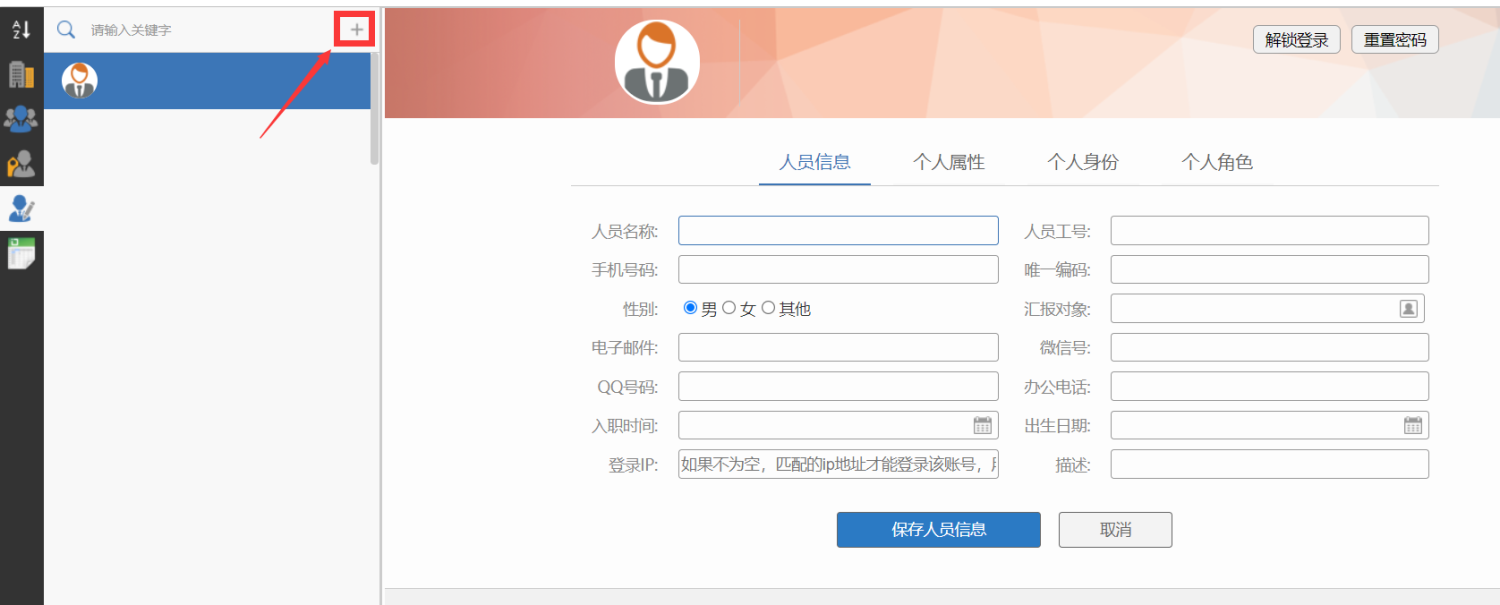1500x605 pixels.
Task: Click the 入职时间 date field
Action: coord(839,425)
